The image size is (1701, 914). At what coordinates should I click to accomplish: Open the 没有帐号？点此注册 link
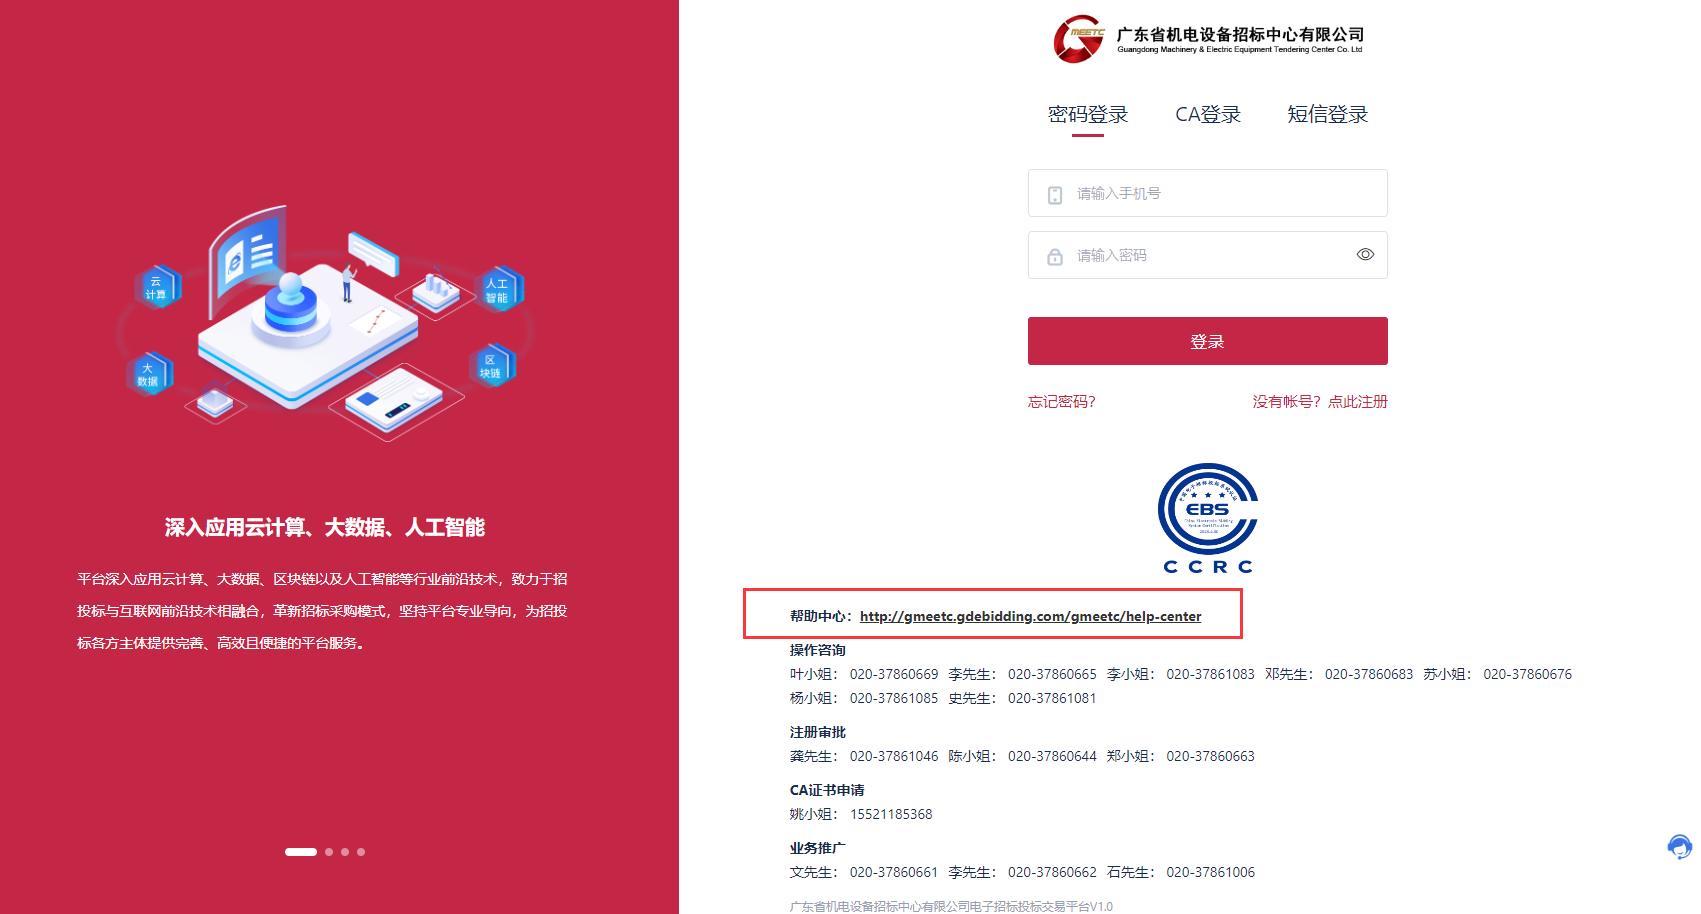(1320, 402)
